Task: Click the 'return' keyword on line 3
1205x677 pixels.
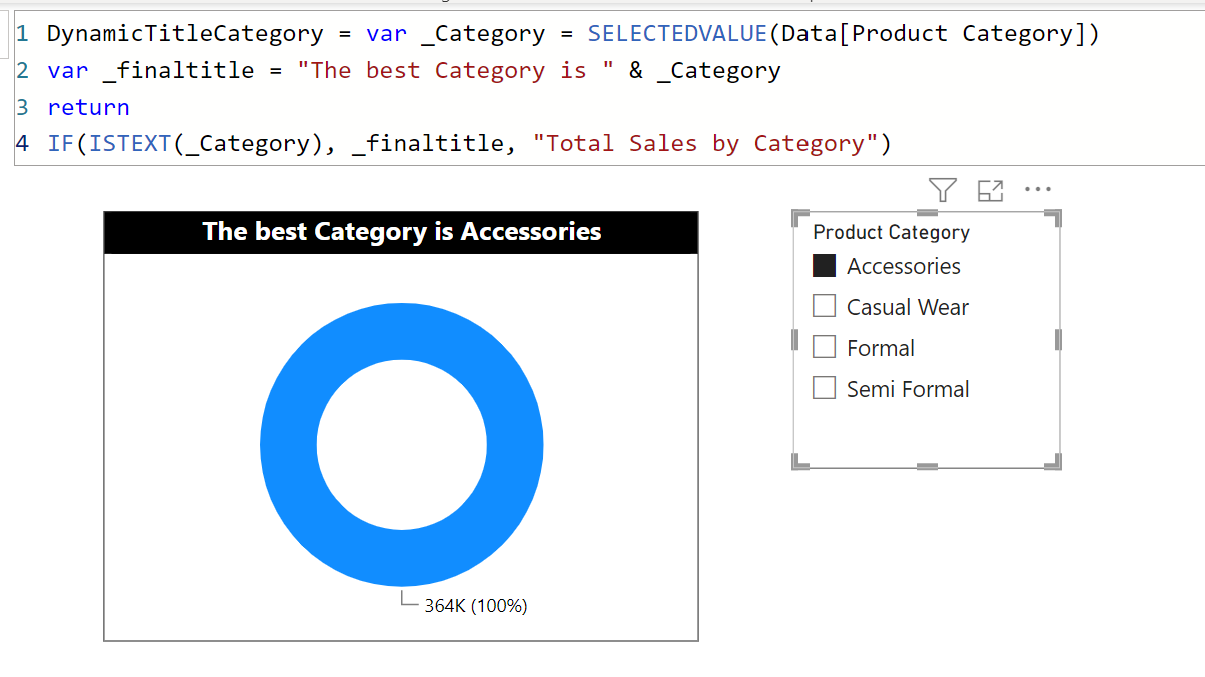Action: (88, 108)
